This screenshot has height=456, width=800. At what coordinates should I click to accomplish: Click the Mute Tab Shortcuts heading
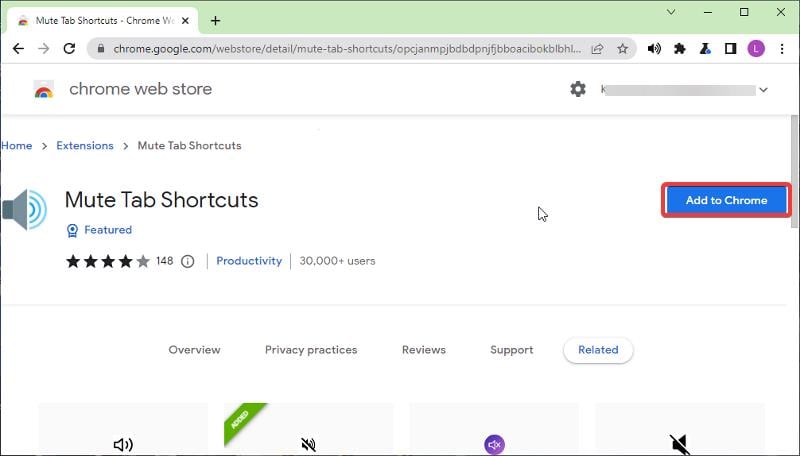coord(161,200)
